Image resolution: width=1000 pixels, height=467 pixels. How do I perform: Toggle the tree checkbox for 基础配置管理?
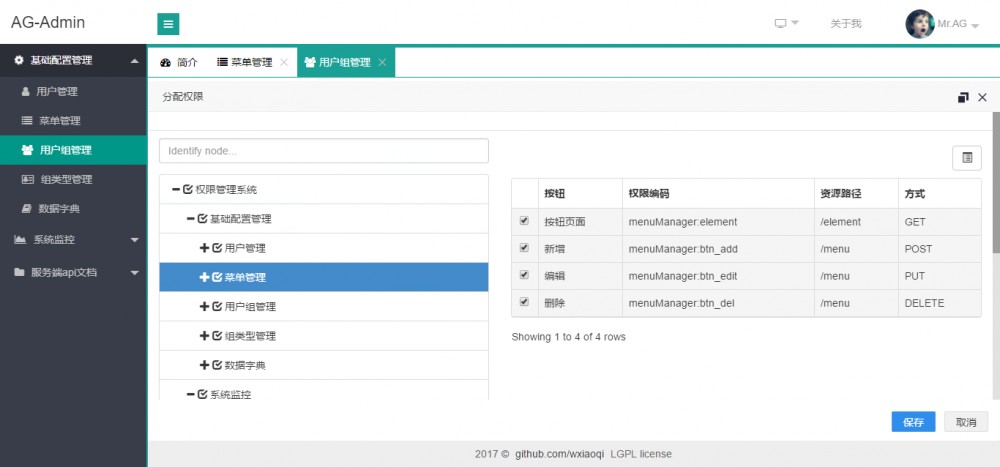[x=202, y=219]
